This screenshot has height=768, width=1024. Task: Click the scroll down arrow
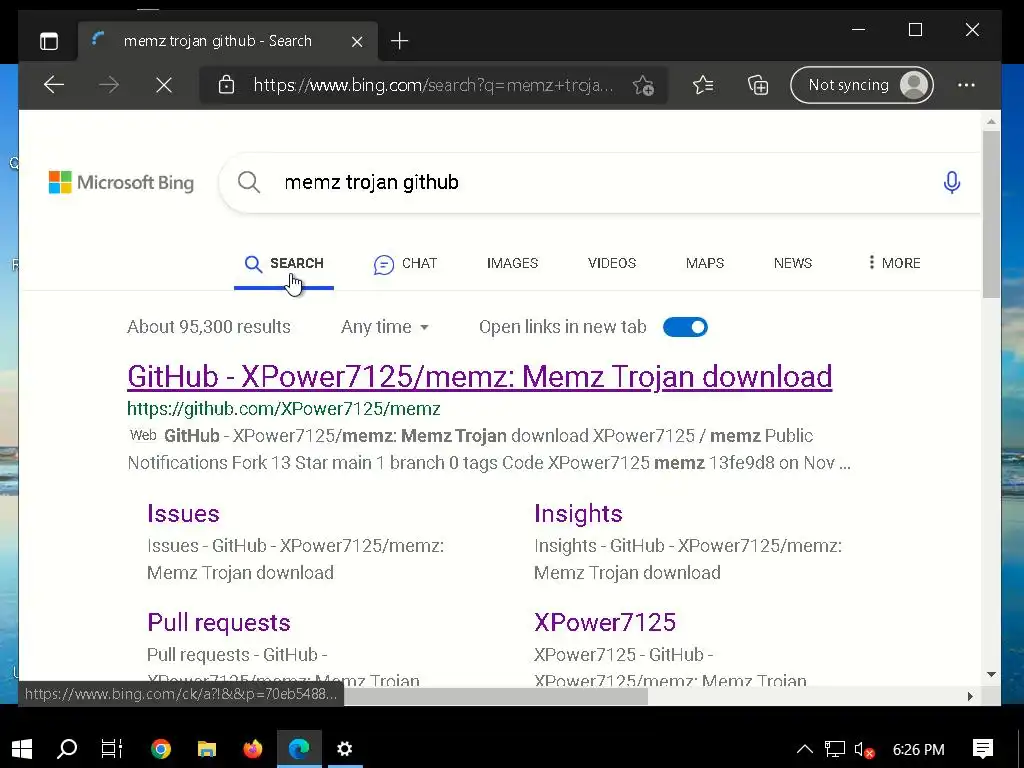click(x=991, y=675)
